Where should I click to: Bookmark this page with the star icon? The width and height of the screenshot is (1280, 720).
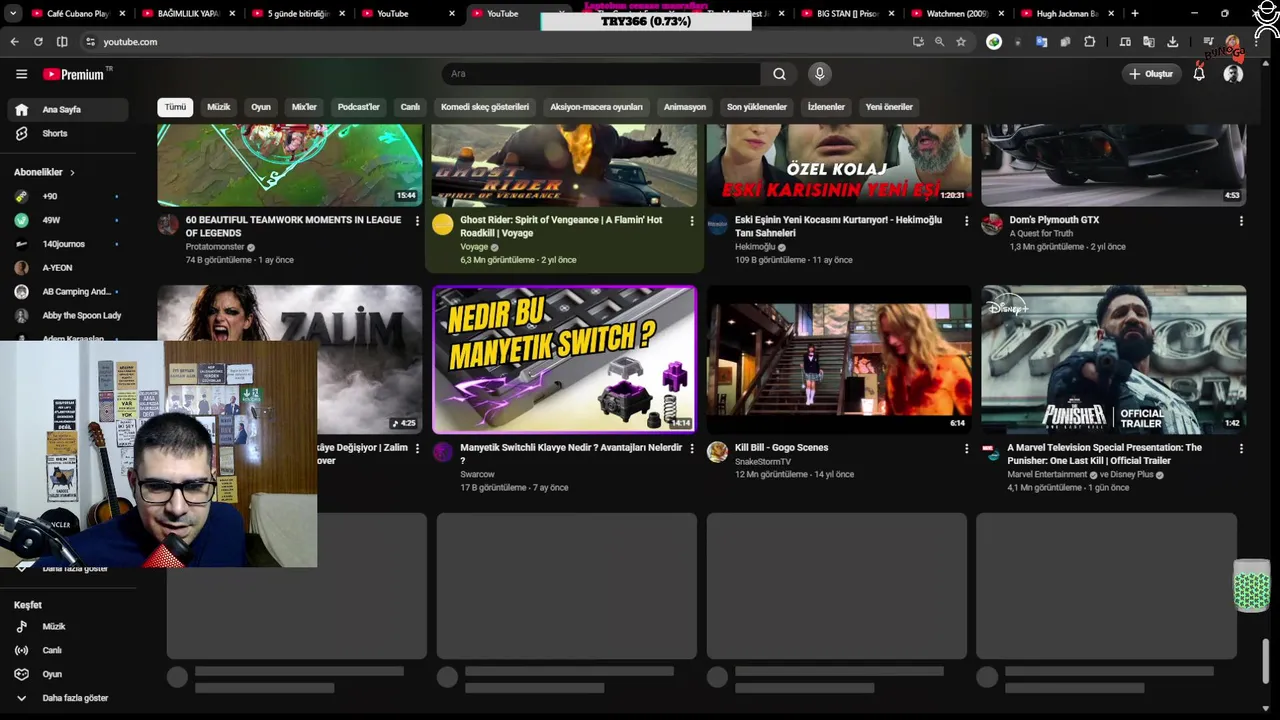click(961, 42)
